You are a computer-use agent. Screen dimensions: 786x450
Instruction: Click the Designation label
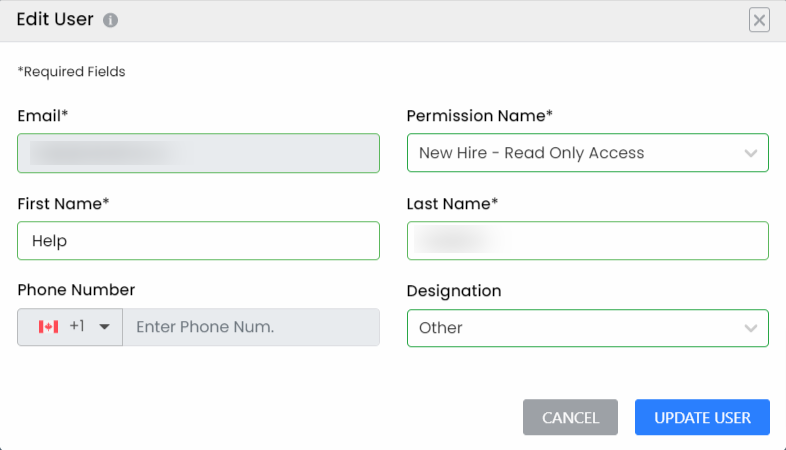point(454,291)
